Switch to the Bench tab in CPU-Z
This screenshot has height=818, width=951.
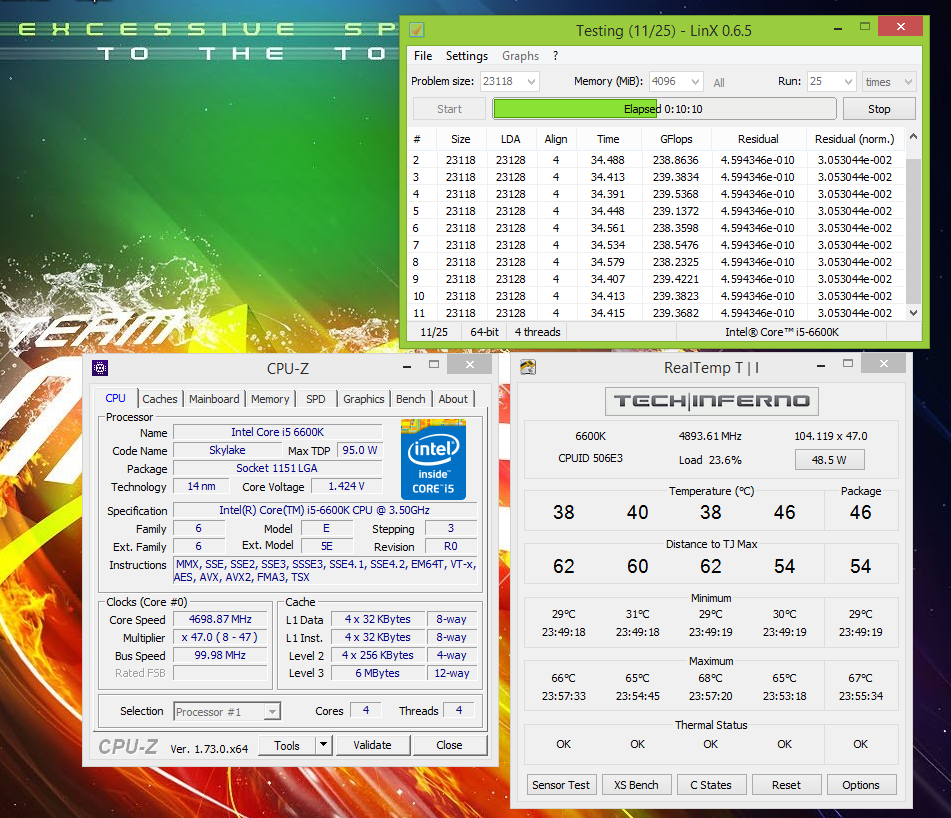pyautogui.click(x=411, y=399)
